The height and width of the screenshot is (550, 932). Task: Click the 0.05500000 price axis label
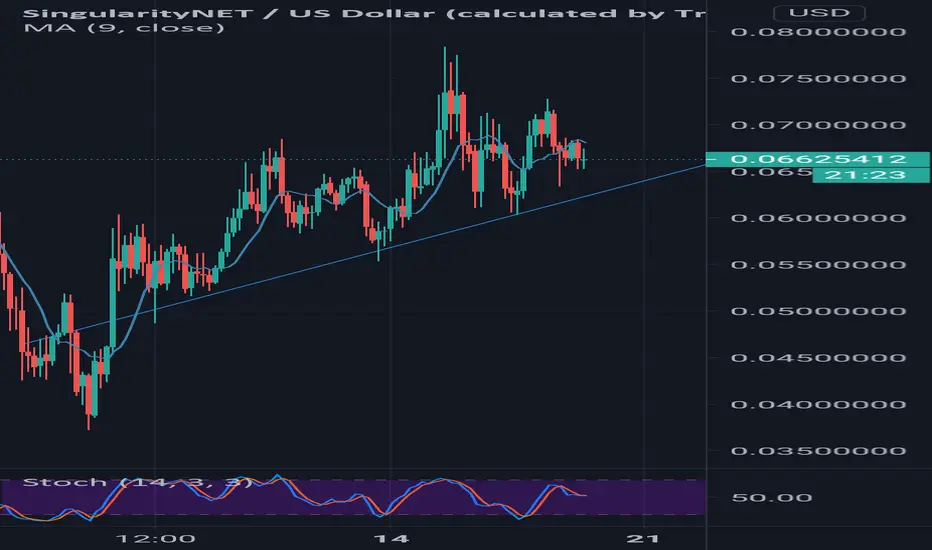[818, 265]
